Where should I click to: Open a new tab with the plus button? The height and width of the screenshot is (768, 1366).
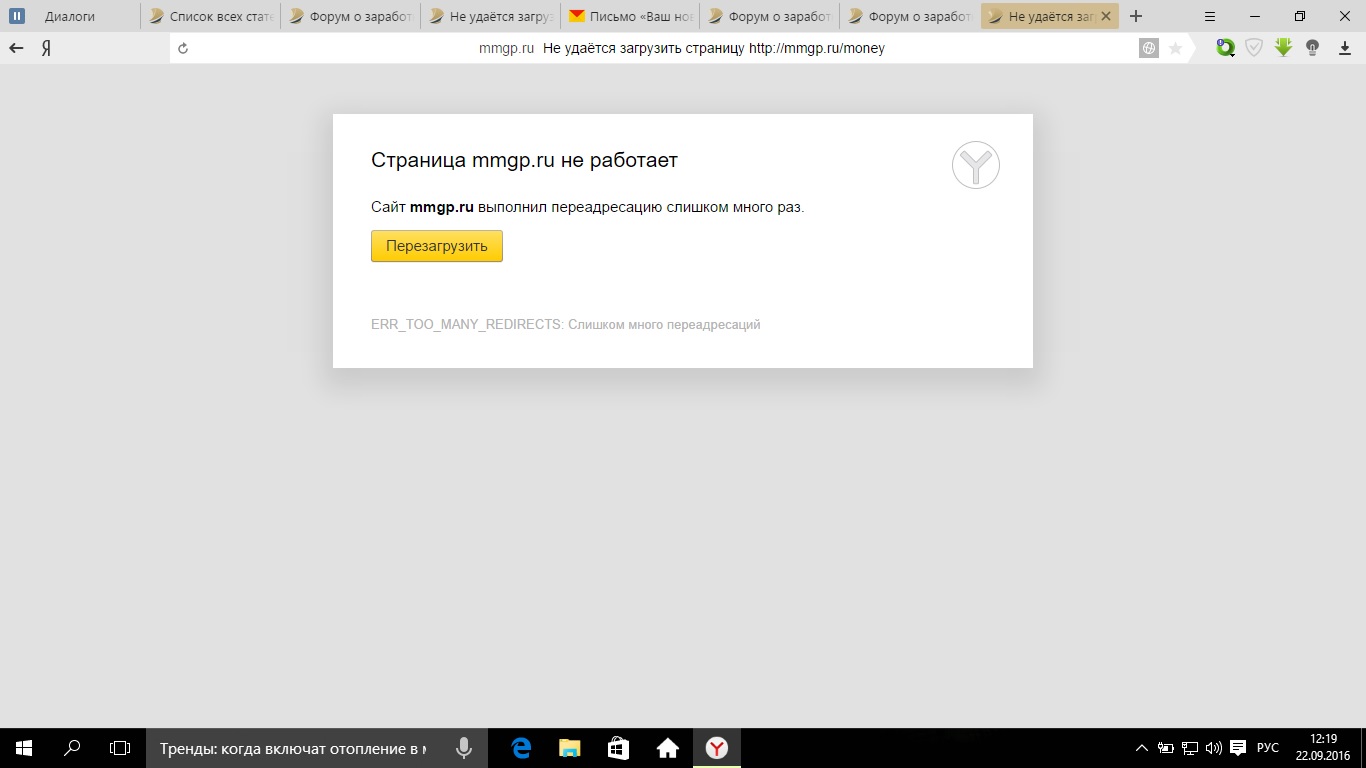1136,16
